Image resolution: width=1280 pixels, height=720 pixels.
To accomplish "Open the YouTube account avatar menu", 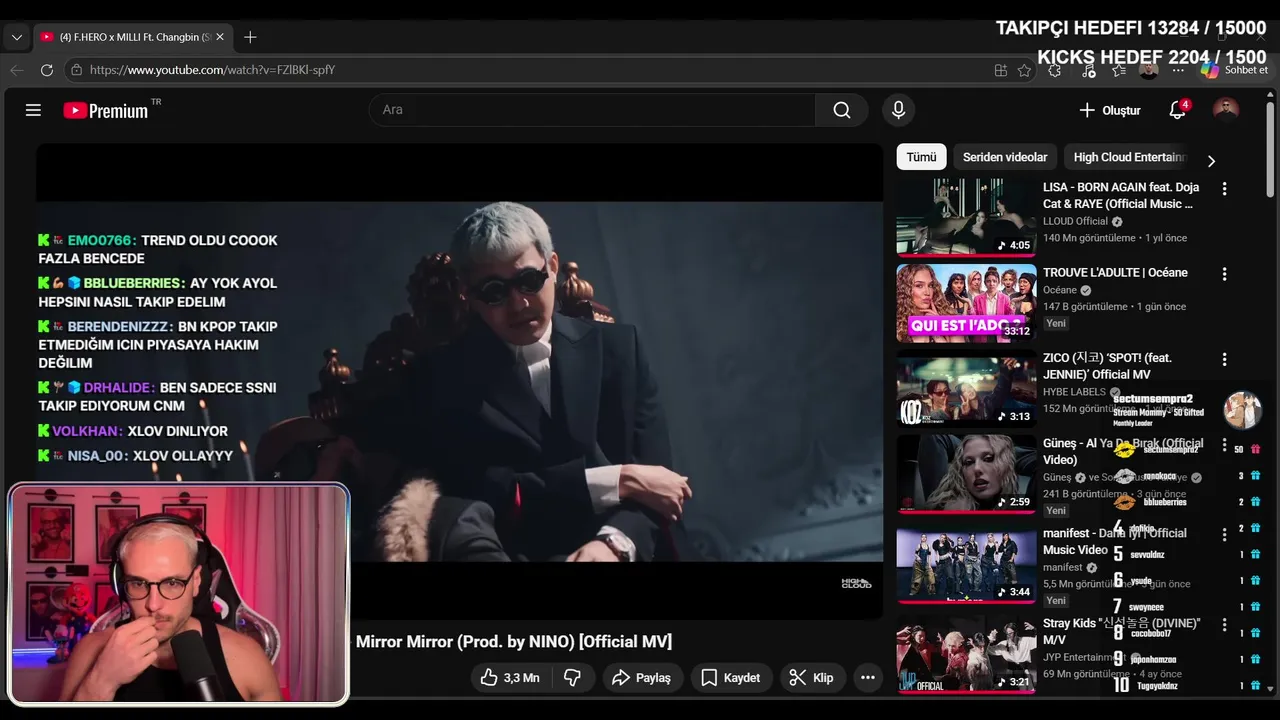I will click(1225, 110).
